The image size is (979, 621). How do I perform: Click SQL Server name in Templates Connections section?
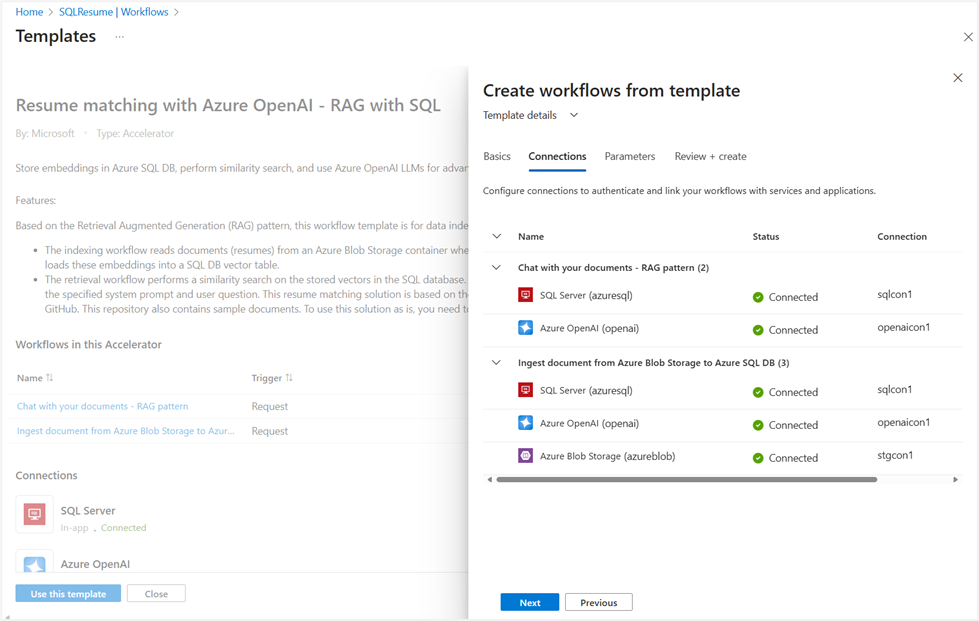pyautogui.click(x=88, y=511)
